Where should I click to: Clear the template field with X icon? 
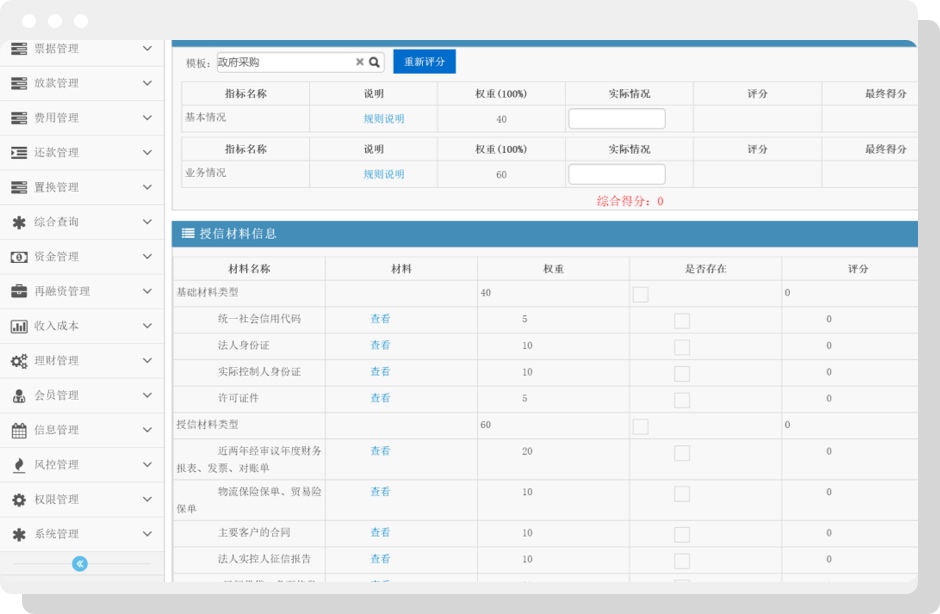[360, 62]
